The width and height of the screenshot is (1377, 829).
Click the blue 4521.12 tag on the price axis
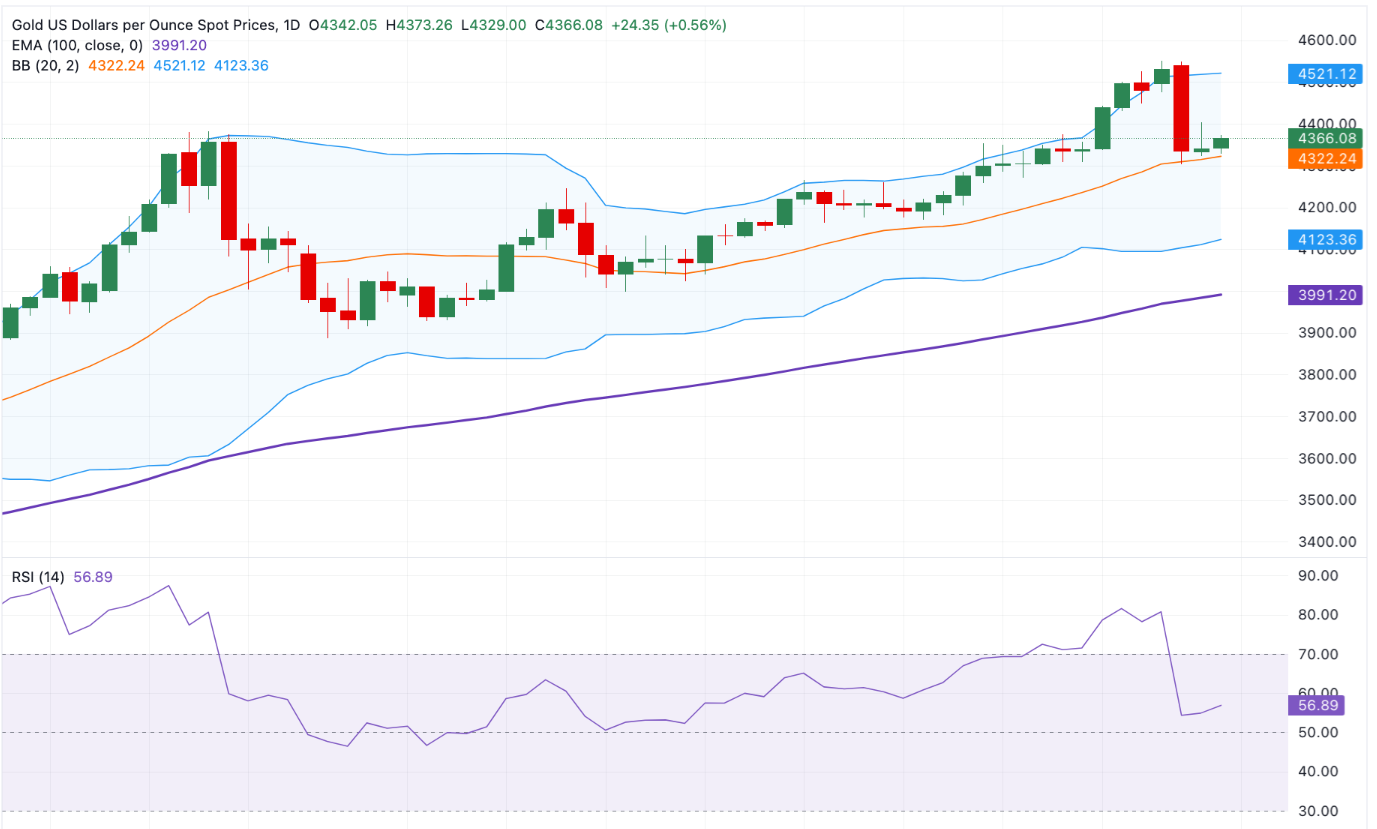click(x=1320, y=74)
